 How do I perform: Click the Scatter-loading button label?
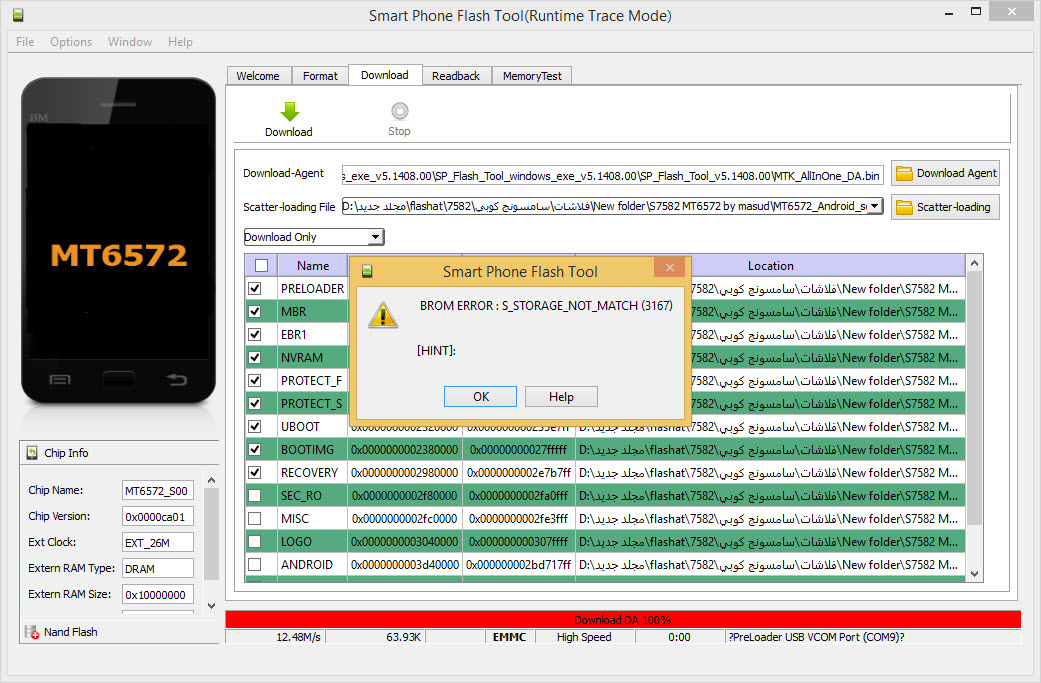pos(953,207)
